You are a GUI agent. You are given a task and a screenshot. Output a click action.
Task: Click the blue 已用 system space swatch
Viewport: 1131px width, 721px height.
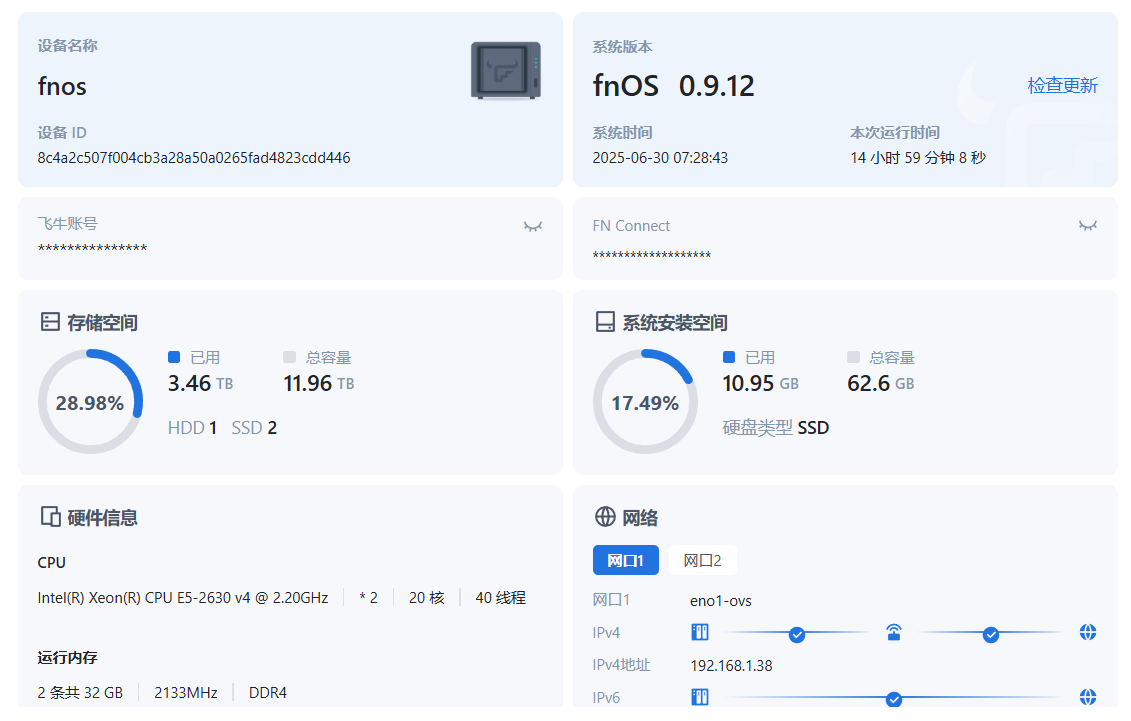pos(729,357)
